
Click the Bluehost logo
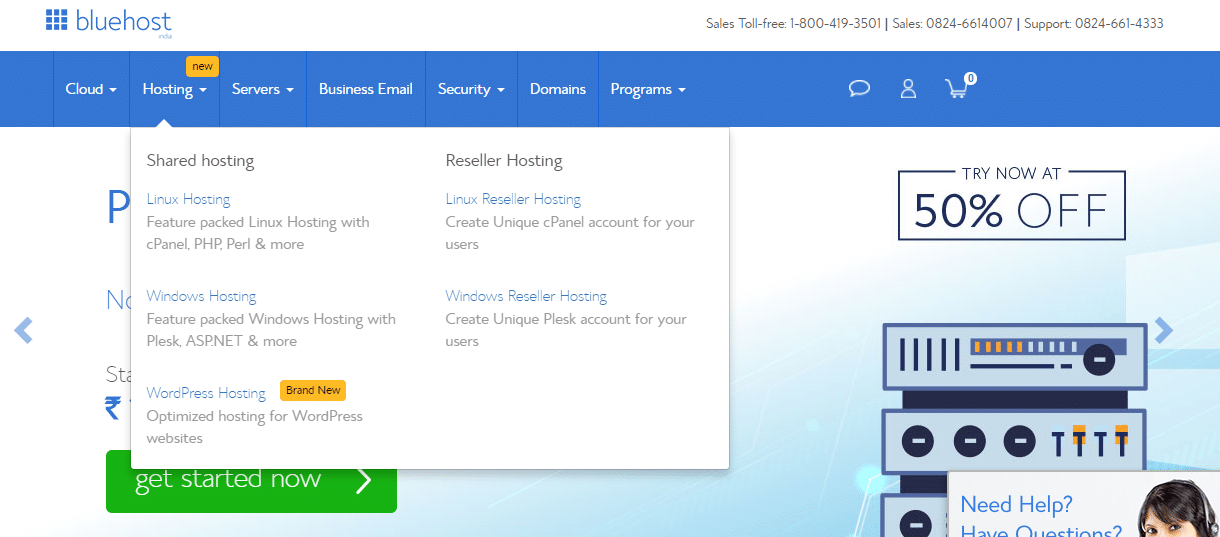point(108,21)
